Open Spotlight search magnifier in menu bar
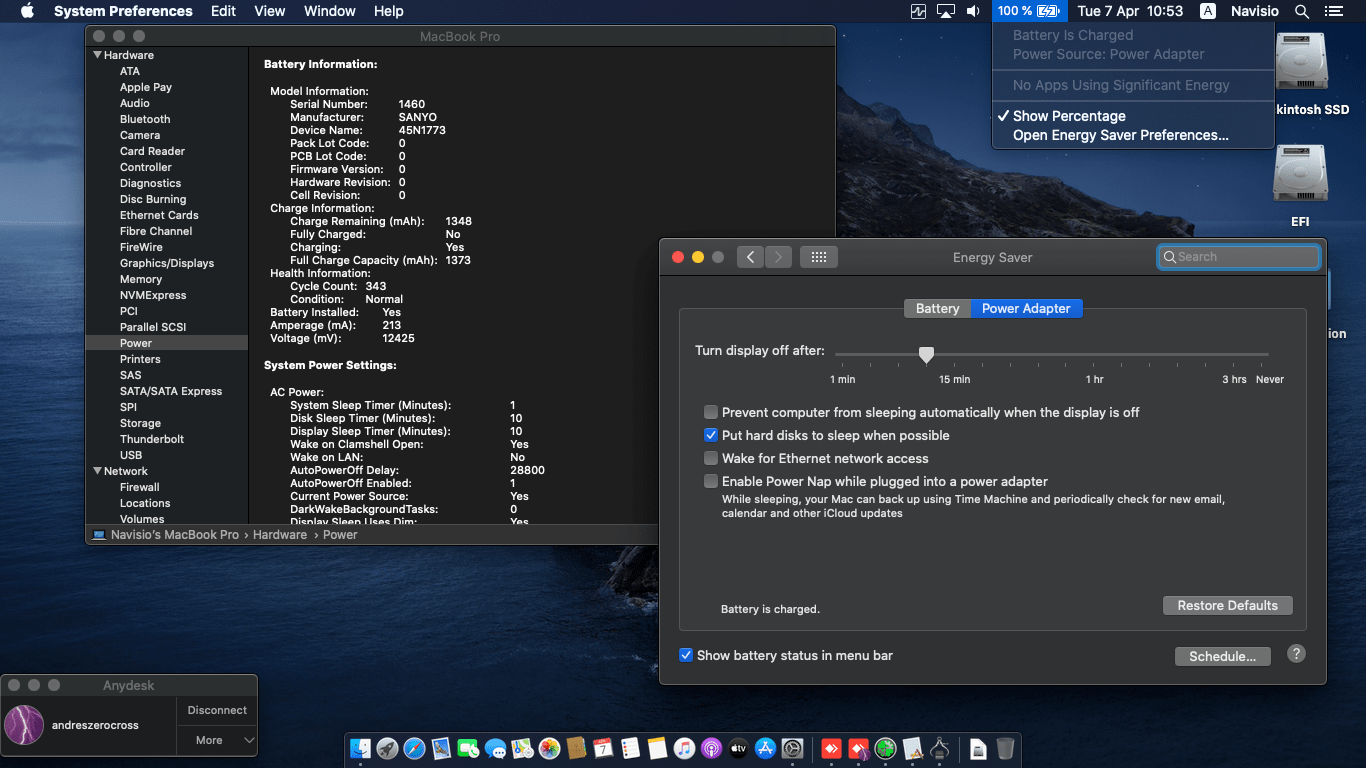 click(1302, 11)
